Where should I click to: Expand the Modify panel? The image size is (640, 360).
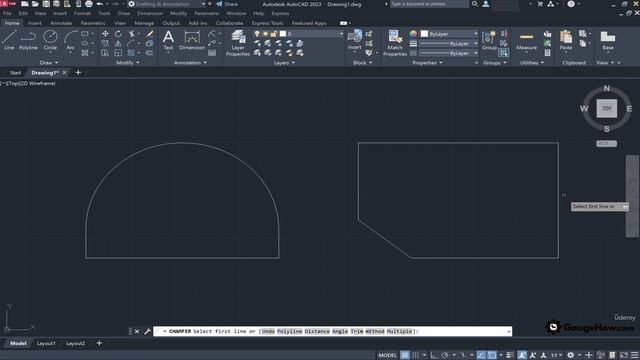[128, 63]
